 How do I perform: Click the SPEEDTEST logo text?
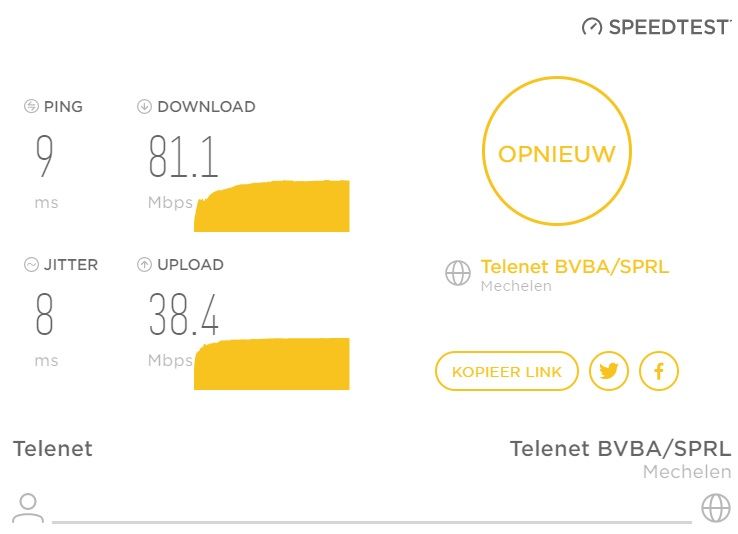click(669, 27)
